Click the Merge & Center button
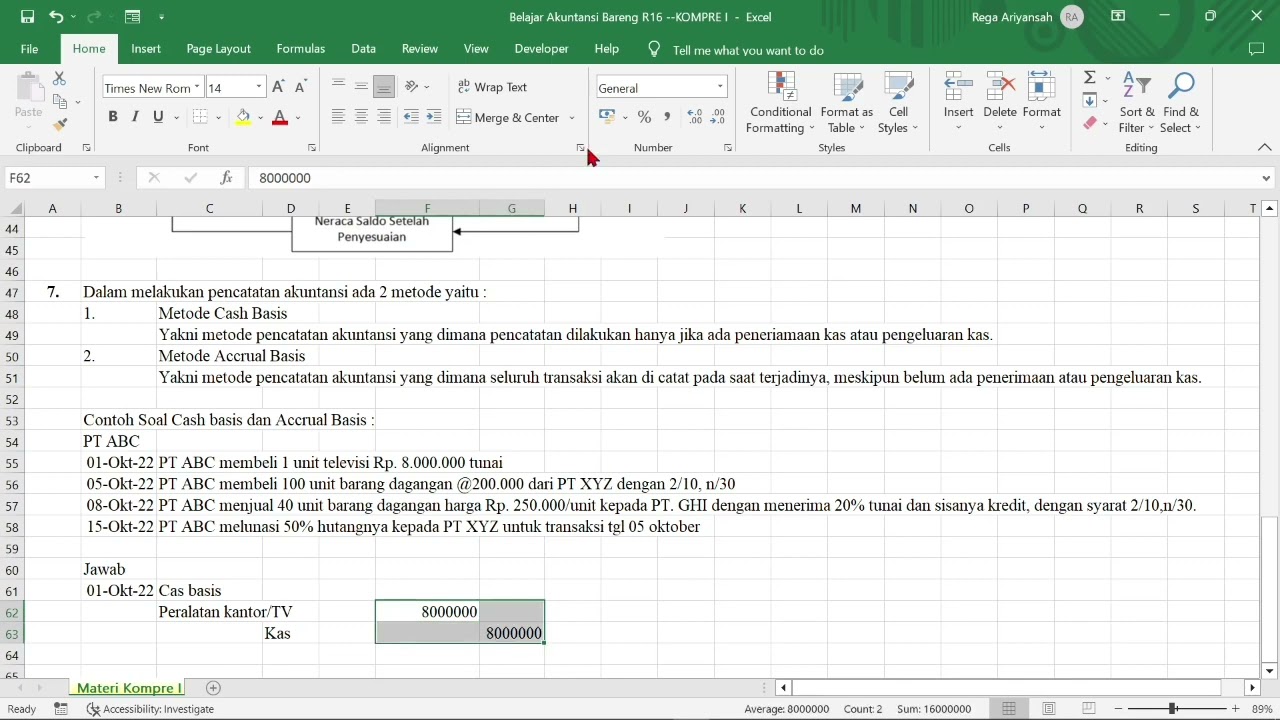The width and height of the screenshot is (1280, 720). tap(508, 117)
